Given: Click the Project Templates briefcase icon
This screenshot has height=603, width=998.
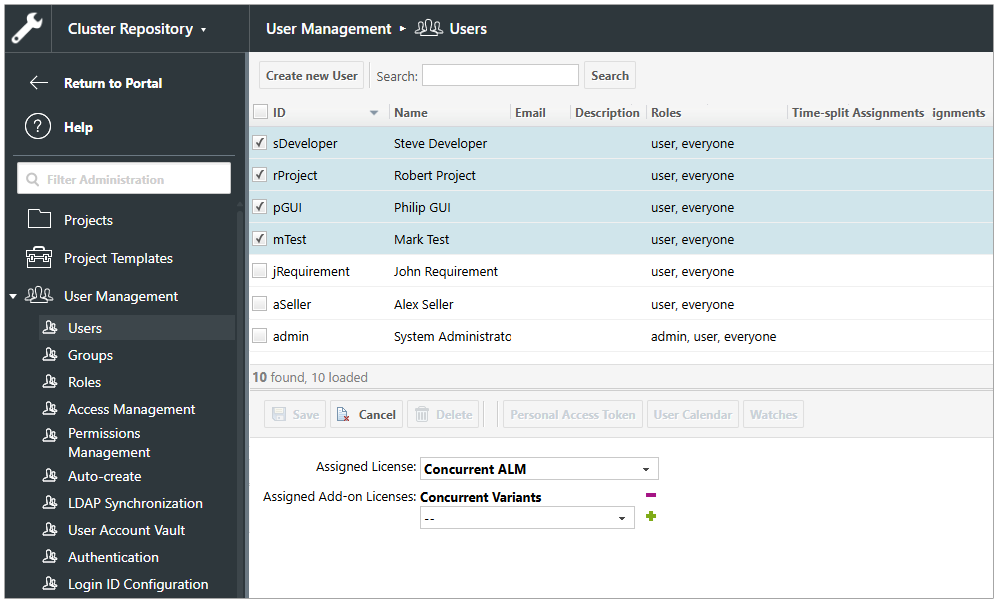Looking at the screenshot, I should point(39,258).
